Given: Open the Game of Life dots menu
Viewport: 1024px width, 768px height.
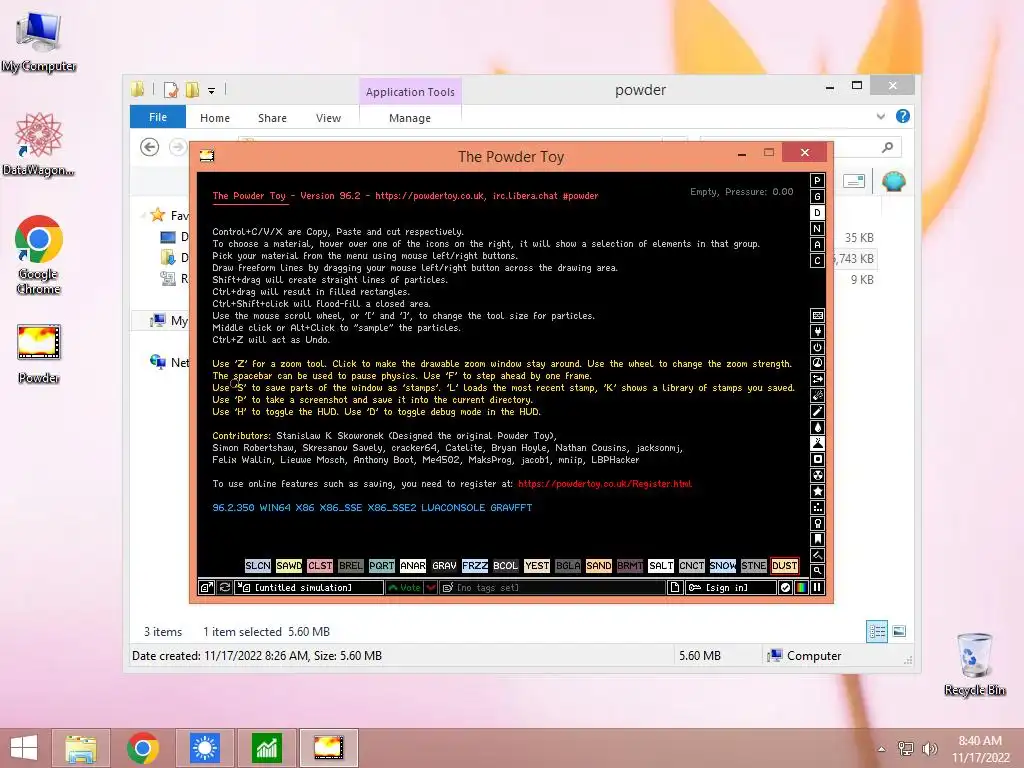Looking at the screenshot, I should (817, 507).
